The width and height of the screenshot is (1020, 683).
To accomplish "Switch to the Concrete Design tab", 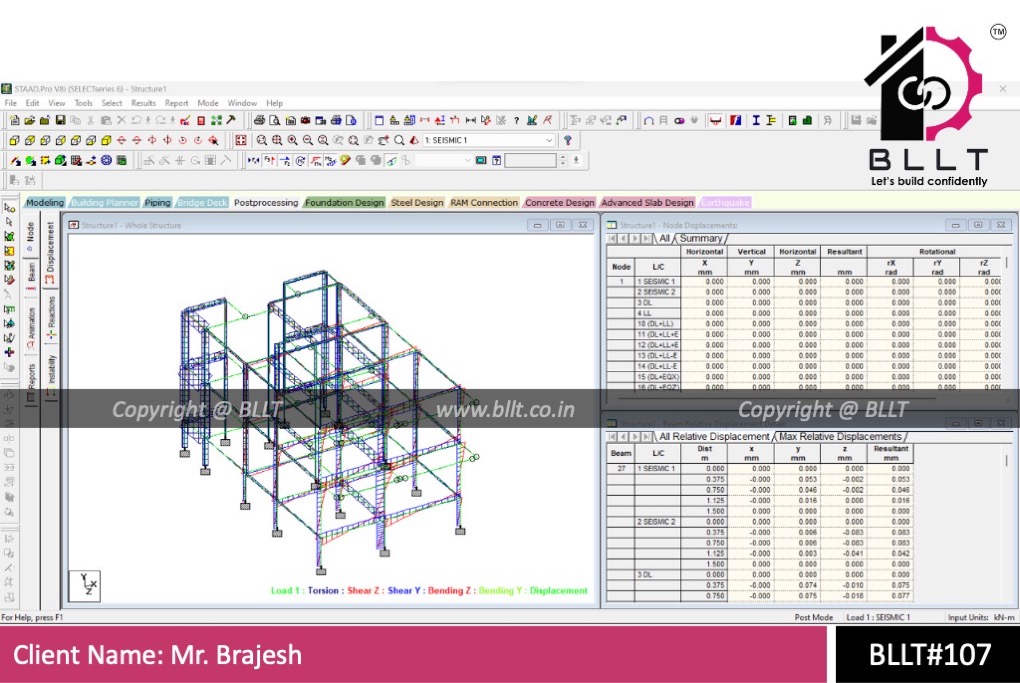I will pos(559,203).
